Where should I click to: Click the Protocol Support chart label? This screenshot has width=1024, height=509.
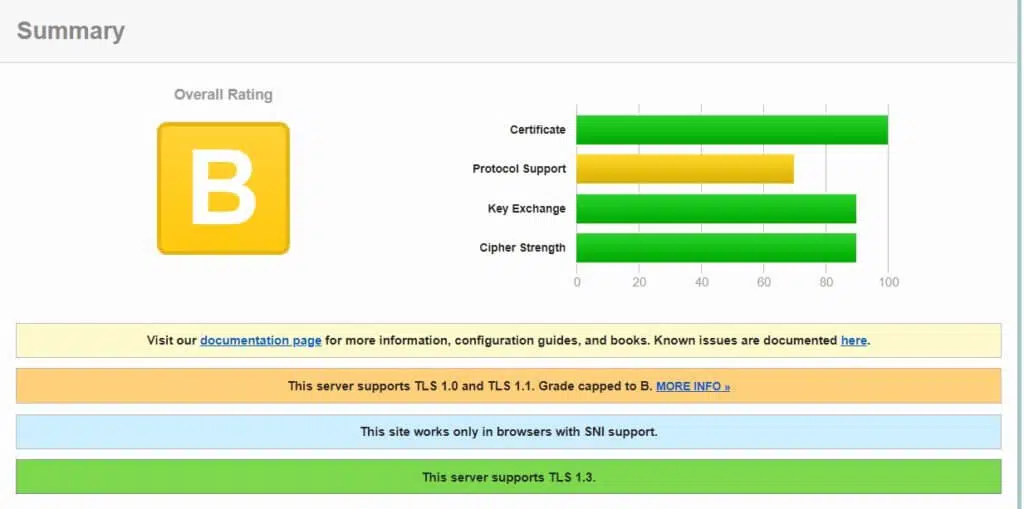519,169
